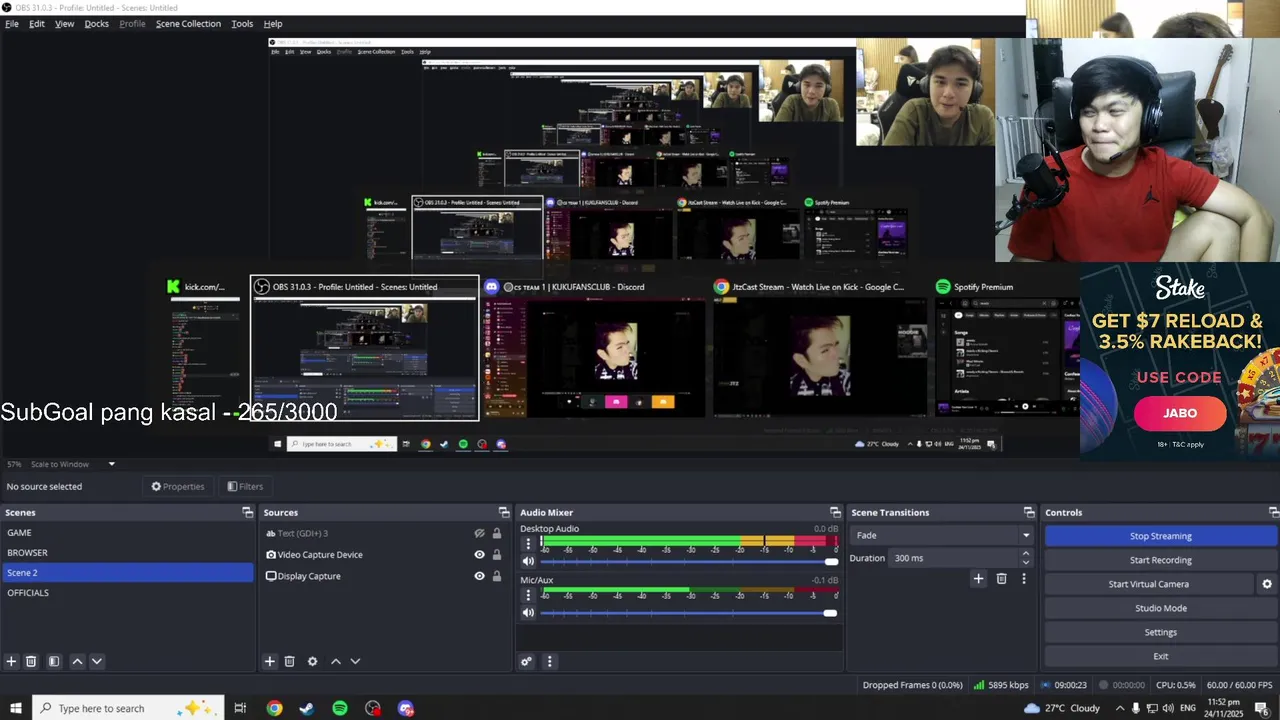
Task: Pop out the Sources dock
Action: coord(504,512)
